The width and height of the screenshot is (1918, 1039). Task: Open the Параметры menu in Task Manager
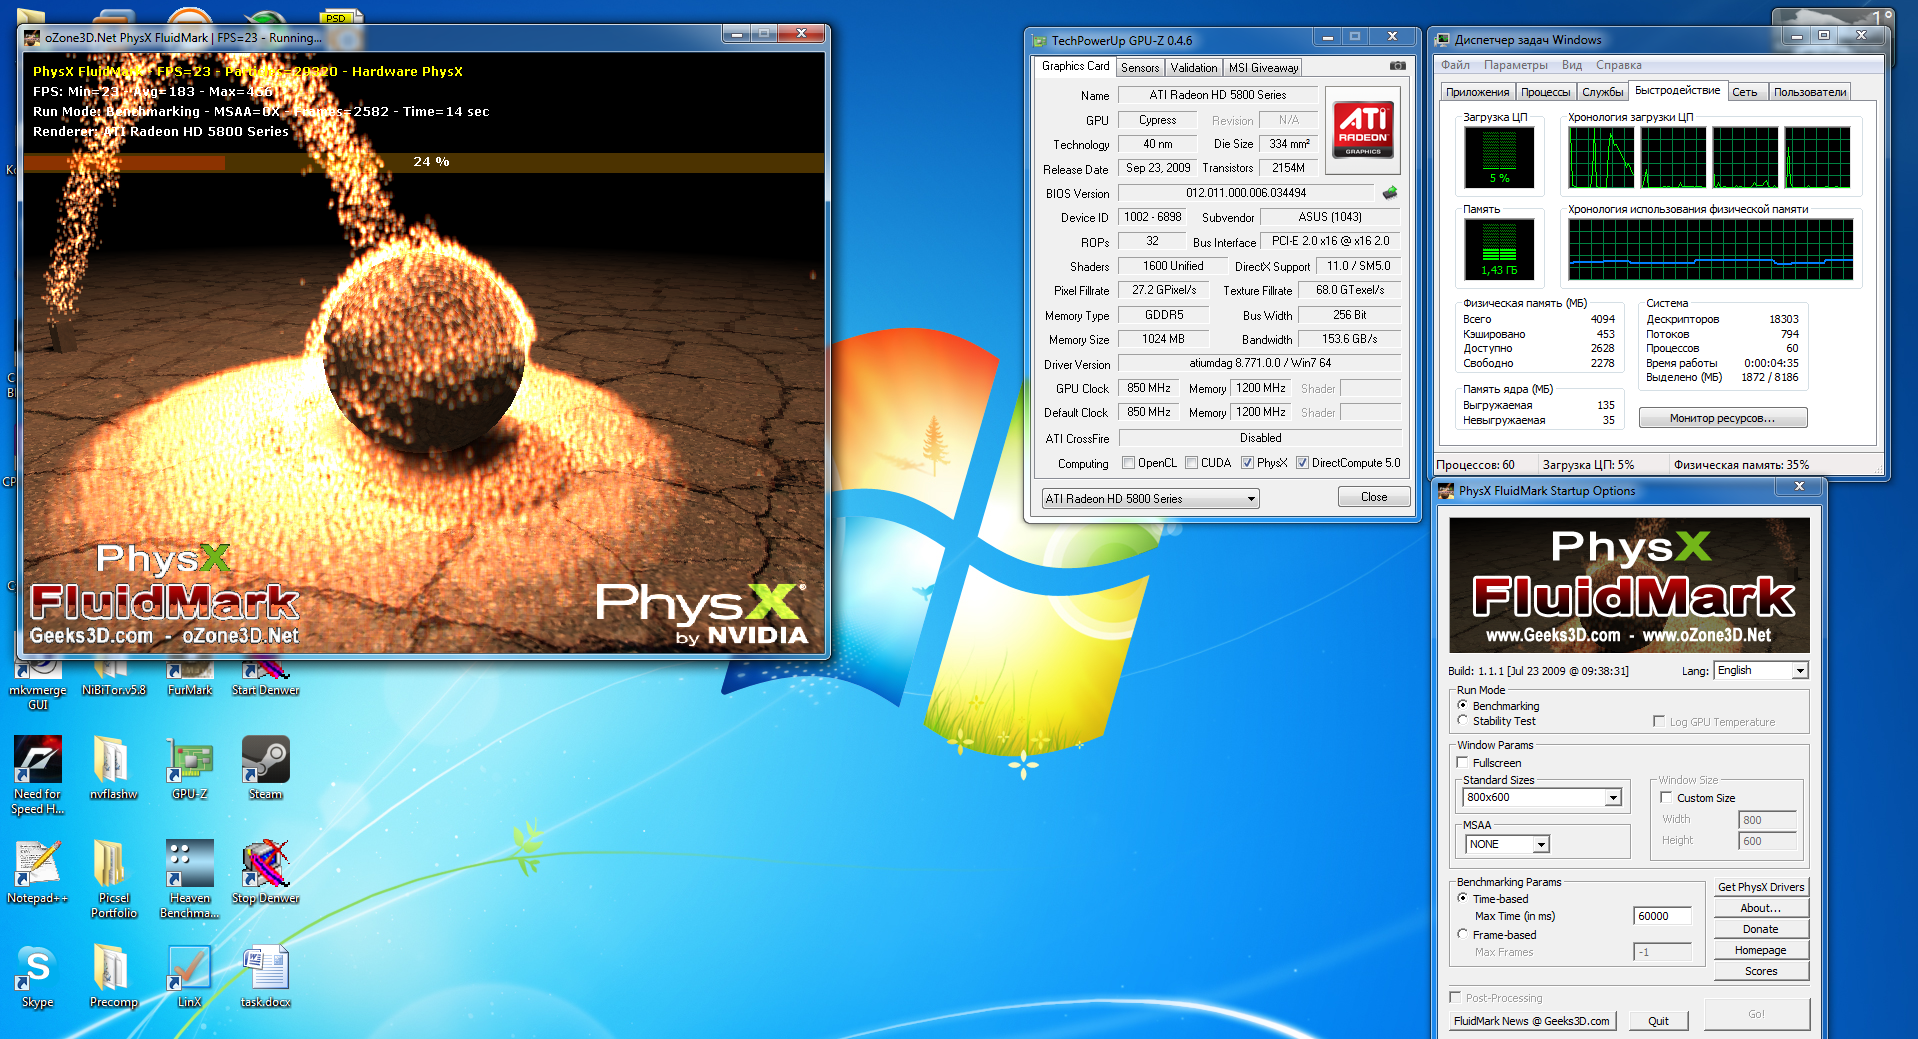[1515, 65]
